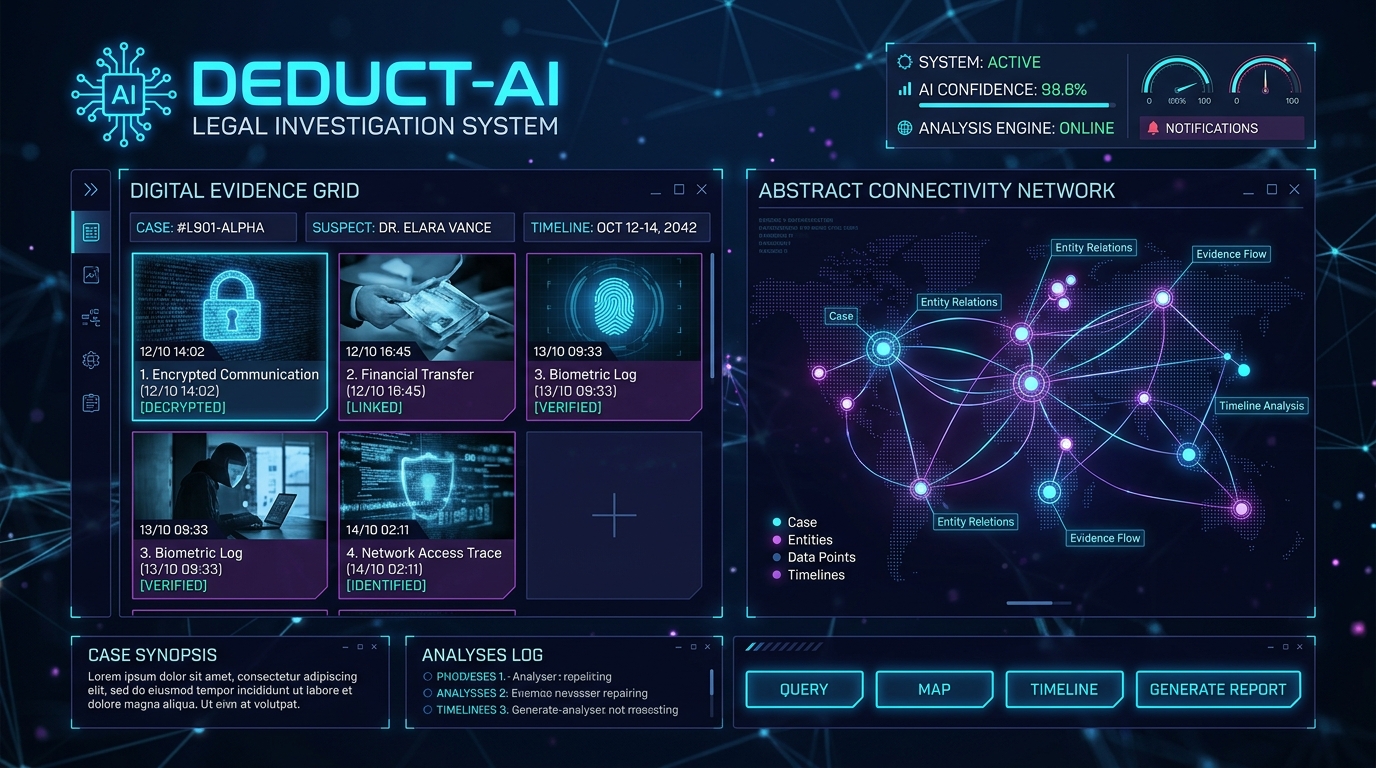The image size is (1376, 768).
Task: Select the large central hub node on map
Action: pyautogui.click(x=1030, y=382)
